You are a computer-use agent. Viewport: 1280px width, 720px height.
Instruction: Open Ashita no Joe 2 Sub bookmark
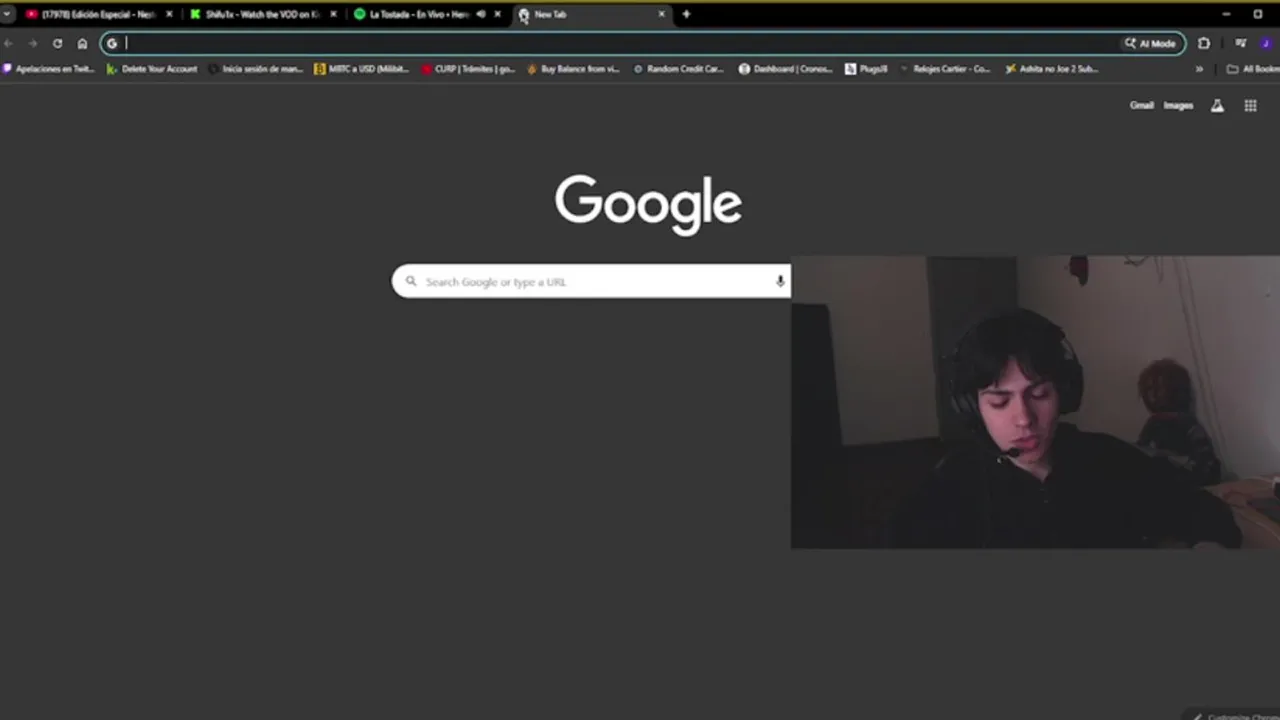pos(1052,69)
